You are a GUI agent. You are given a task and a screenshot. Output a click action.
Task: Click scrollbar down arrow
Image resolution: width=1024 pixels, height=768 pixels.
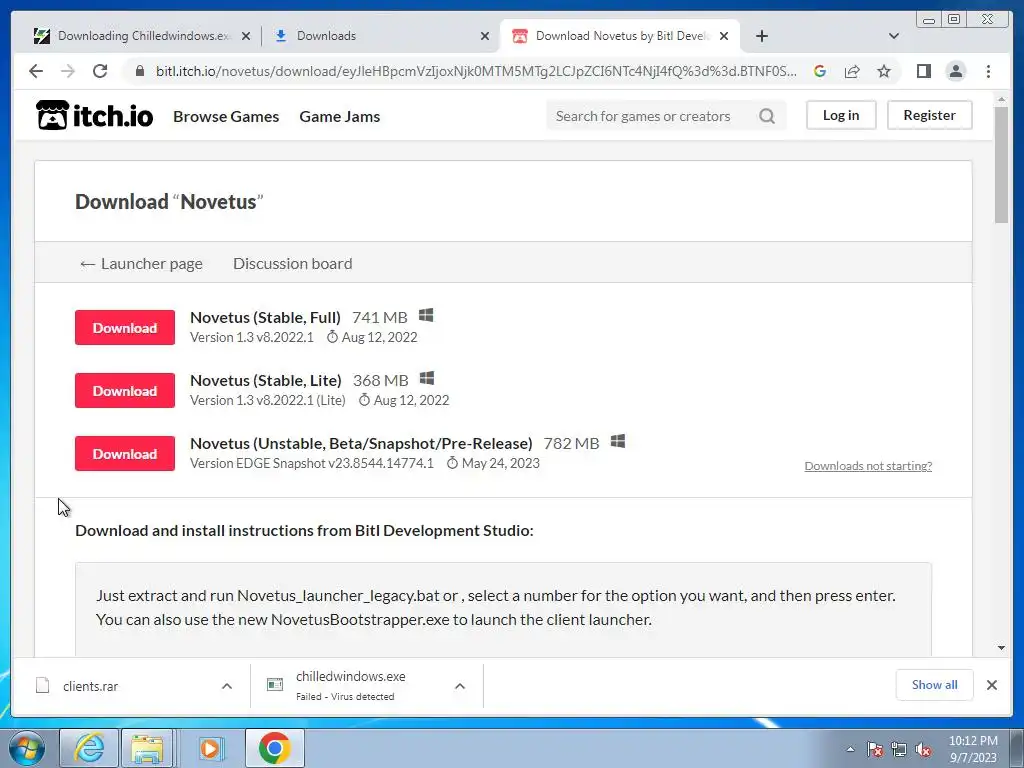click(1001, 648)
